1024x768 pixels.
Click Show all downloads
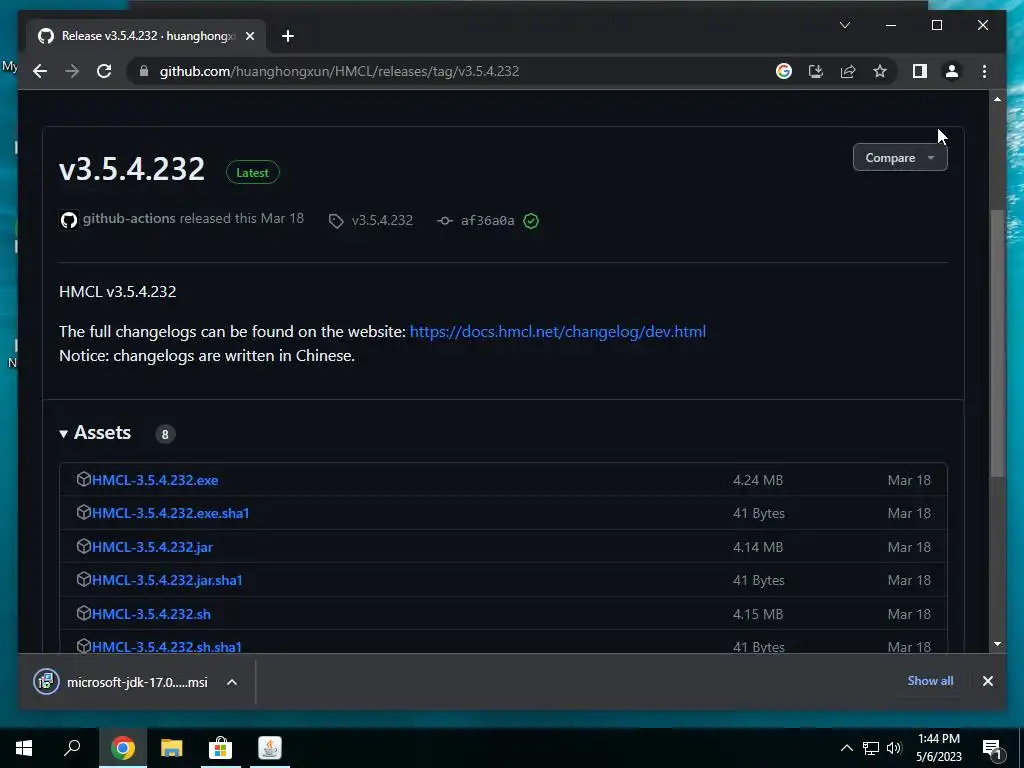(930, 680)
